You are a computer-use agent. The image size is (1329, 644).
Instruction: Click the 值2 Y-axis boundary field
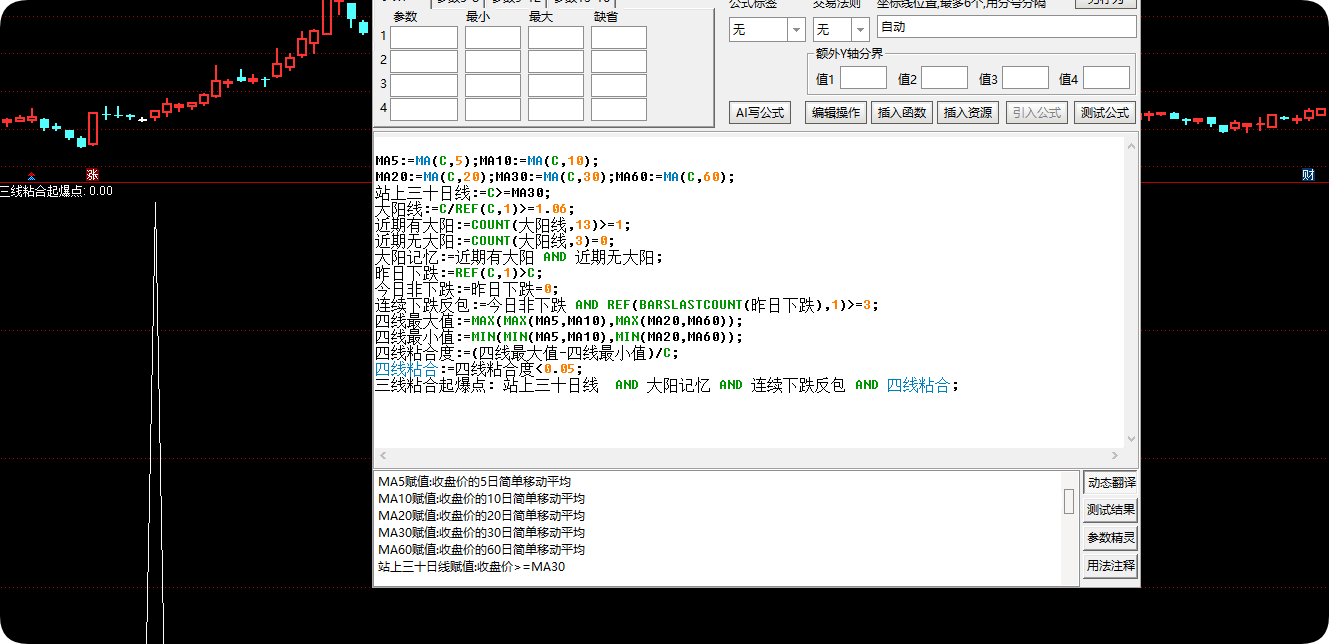[x=944, y=78]
